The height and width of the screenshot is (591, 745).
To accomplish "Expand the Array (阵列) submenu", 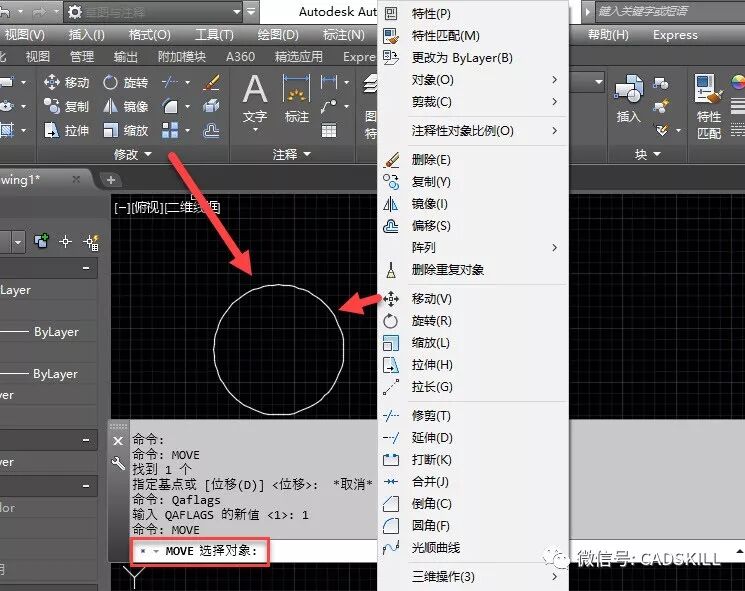I will click(x=473, y=248).
